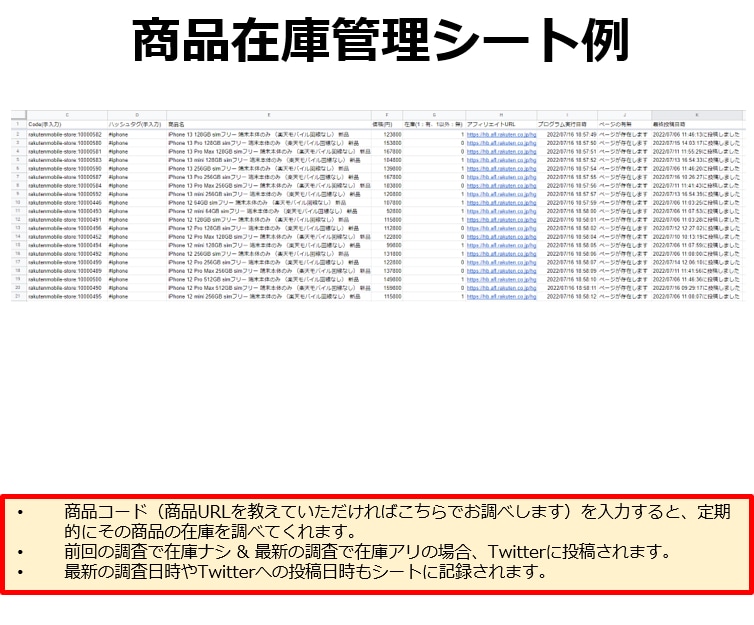Viewport: 754px width, 625px height.
Task: Select row number 21 header
Action: coord(18,297)
